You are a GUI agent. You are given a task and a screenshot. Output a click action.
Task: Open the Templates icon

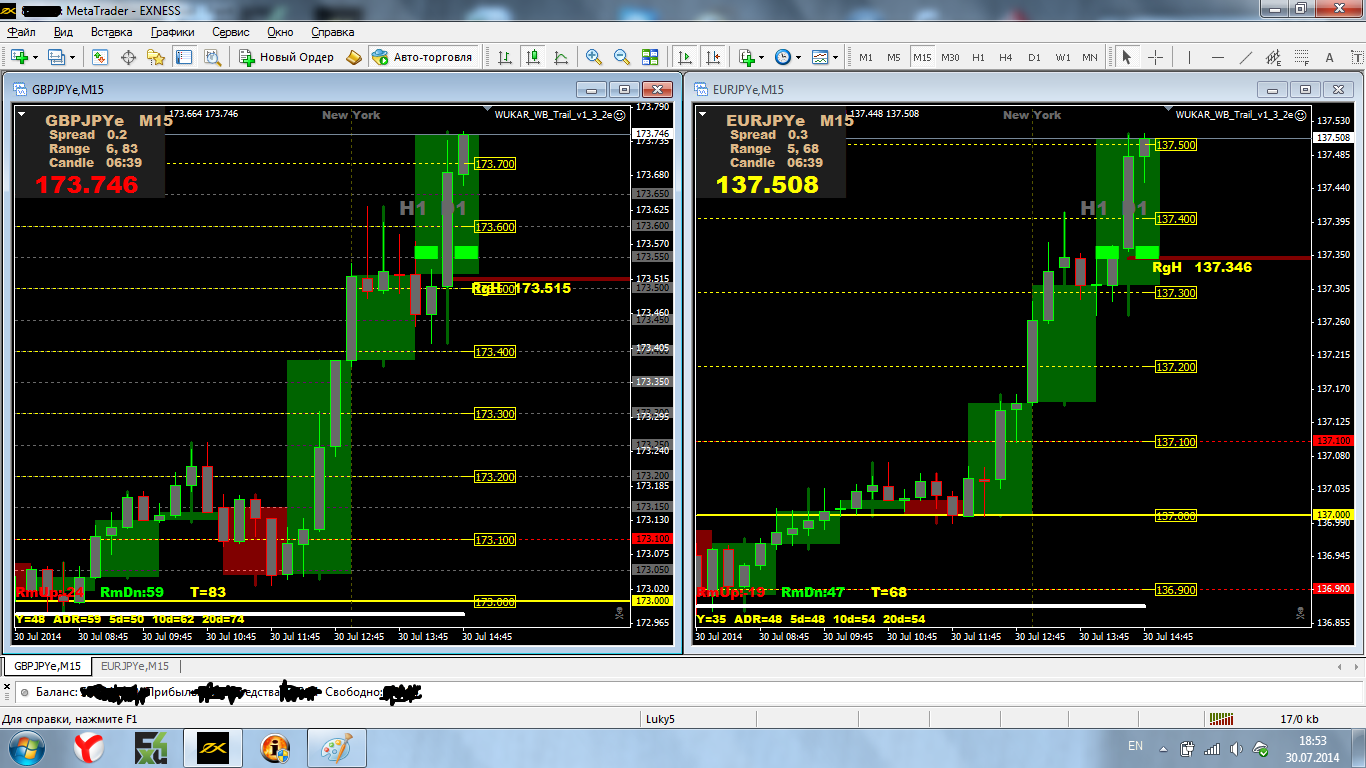820,57
